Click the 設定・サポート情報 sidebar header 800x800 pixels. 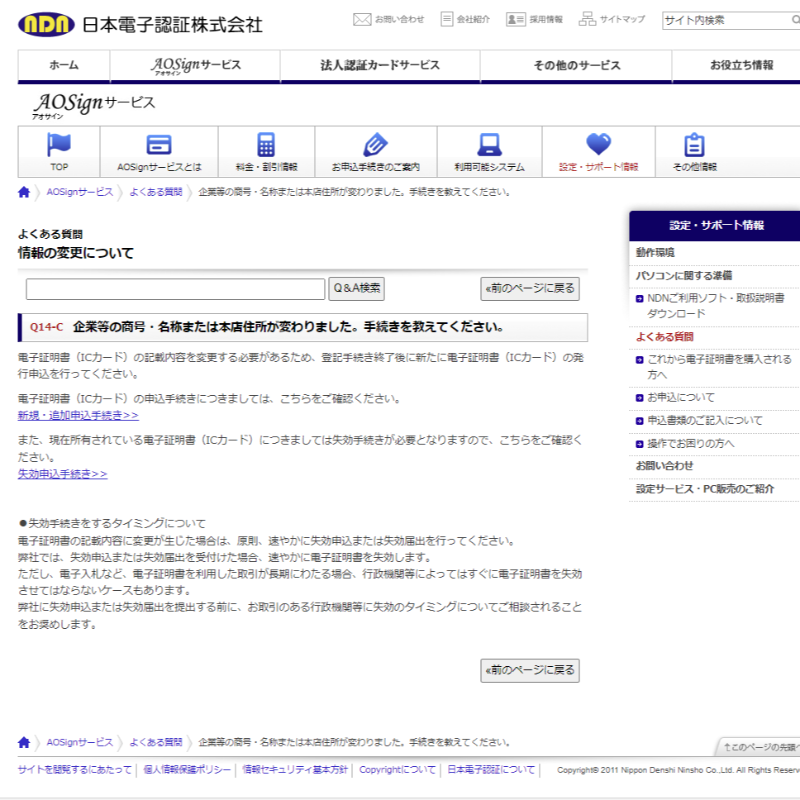coord(714,226)
